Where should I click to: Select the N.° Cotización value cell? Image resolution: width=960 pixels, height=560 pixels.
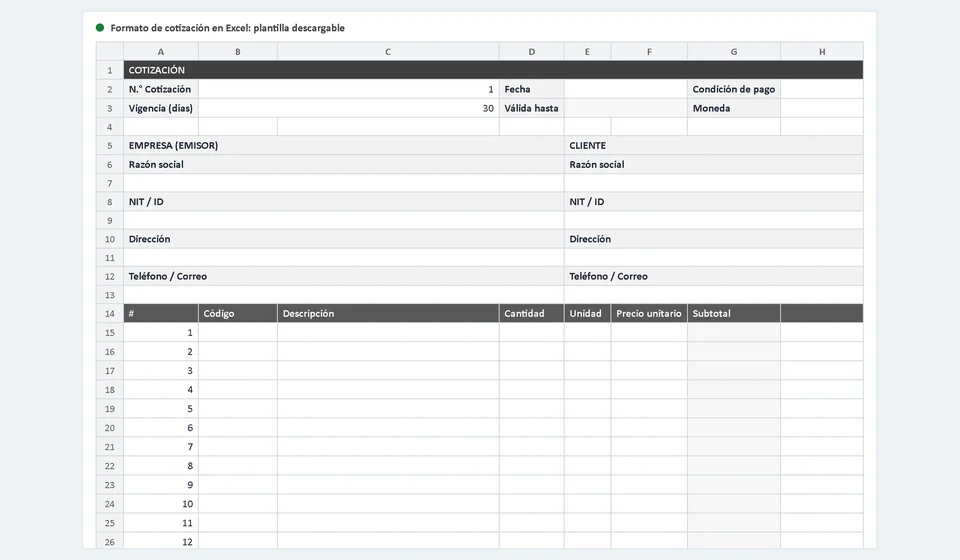tap(348, 89)
